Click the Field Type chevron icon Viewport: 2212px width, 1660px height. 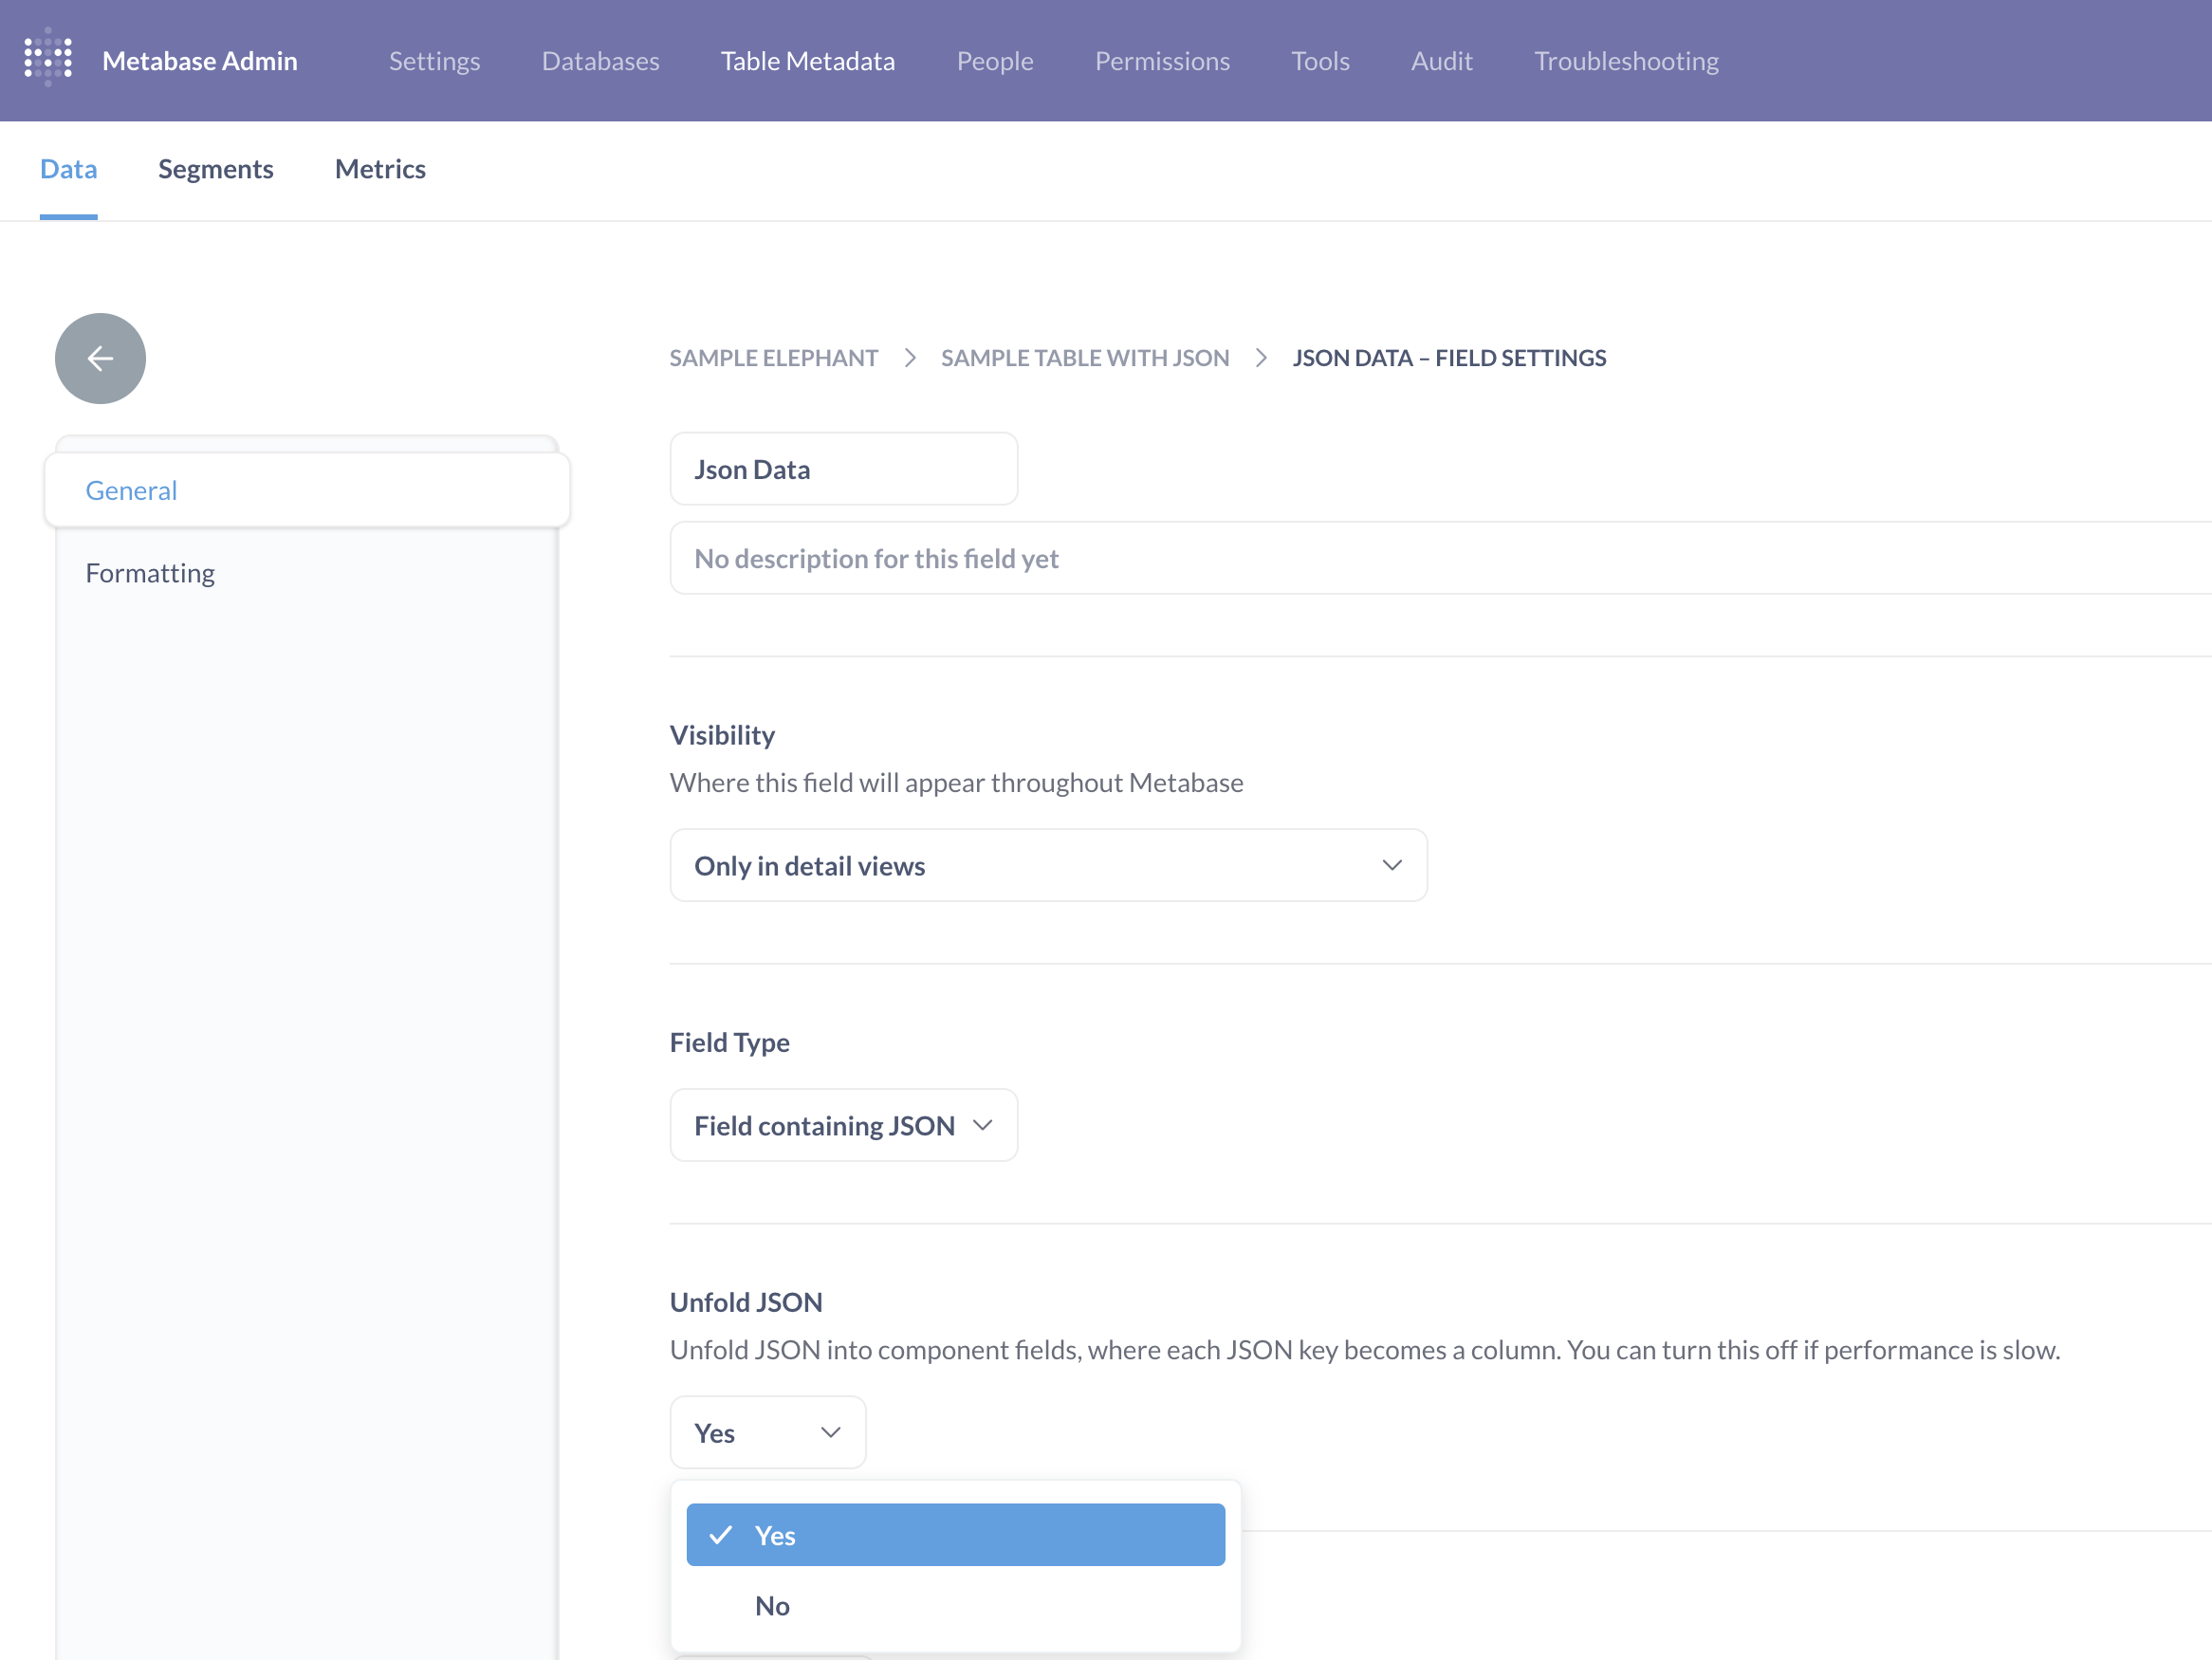982,1125
